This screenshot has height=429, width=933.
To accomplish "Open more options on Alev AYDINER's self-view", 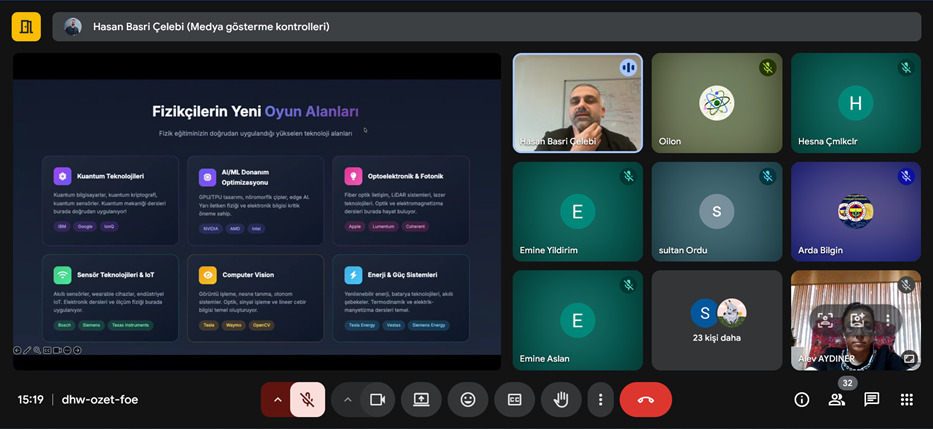I will coord(887,320).
